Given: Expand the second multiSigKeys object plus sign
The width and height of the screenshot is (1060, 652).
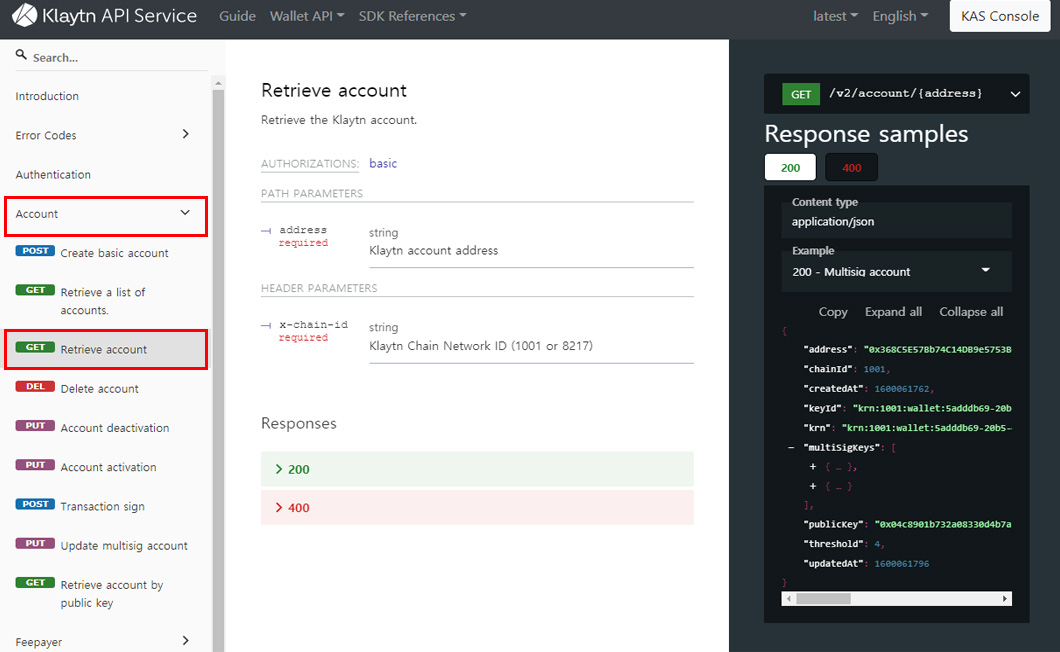Looking at the screenshot, I should coord(813,486).
